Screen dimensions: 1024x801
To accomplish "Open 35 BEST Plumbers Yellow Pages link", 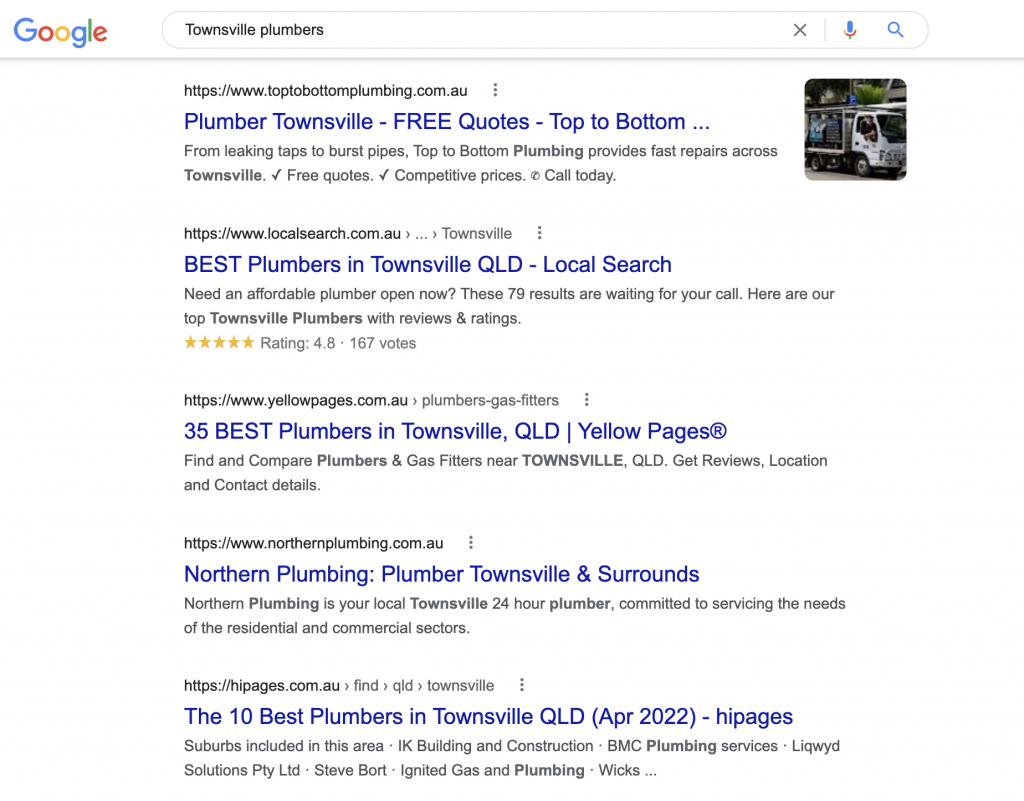I will tap(455, 431).
